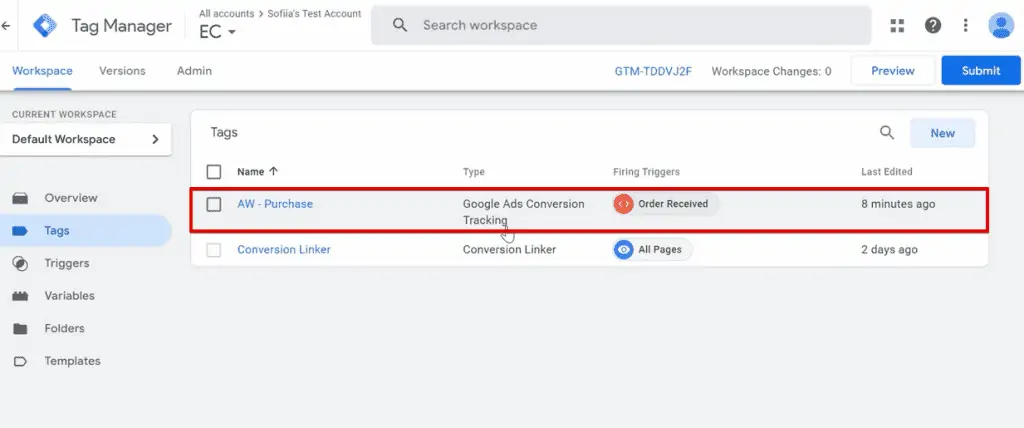The width and height of the screenshot is (1024, 428).
Task: Open the EC container dropdown
Action: click(x=217, y=32)
